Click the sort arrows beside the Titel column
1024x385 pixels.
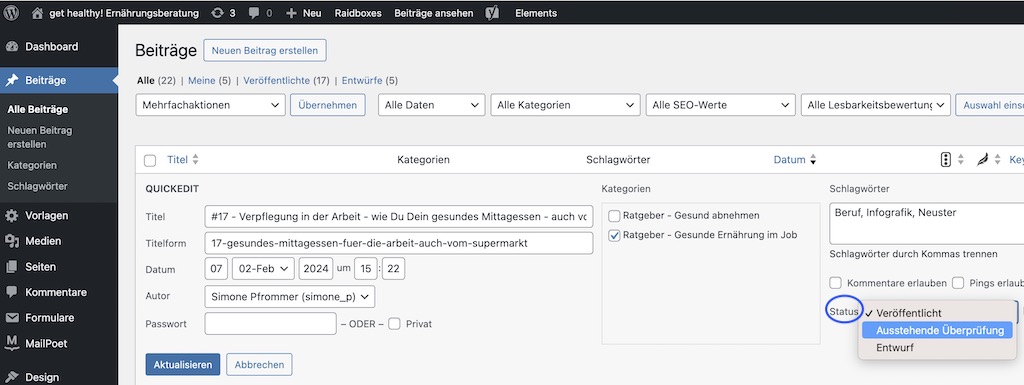click(195, 159)
